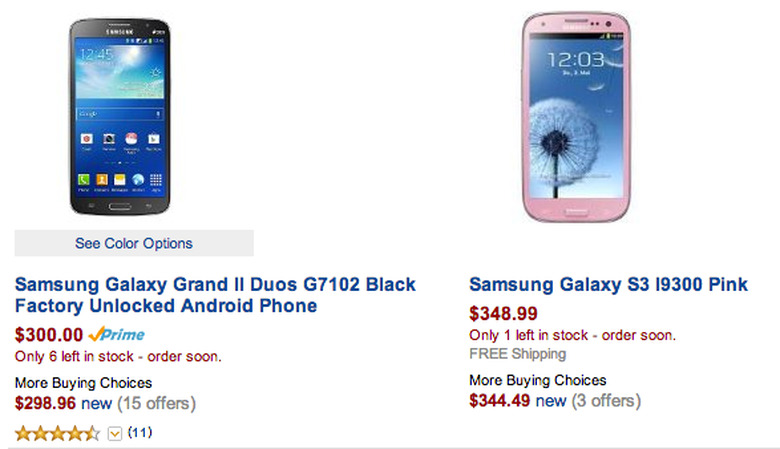Image resolution: width=780 pixels, height=449 pixels.
Task: Click the $300.00 price
Action: point(49,335)
